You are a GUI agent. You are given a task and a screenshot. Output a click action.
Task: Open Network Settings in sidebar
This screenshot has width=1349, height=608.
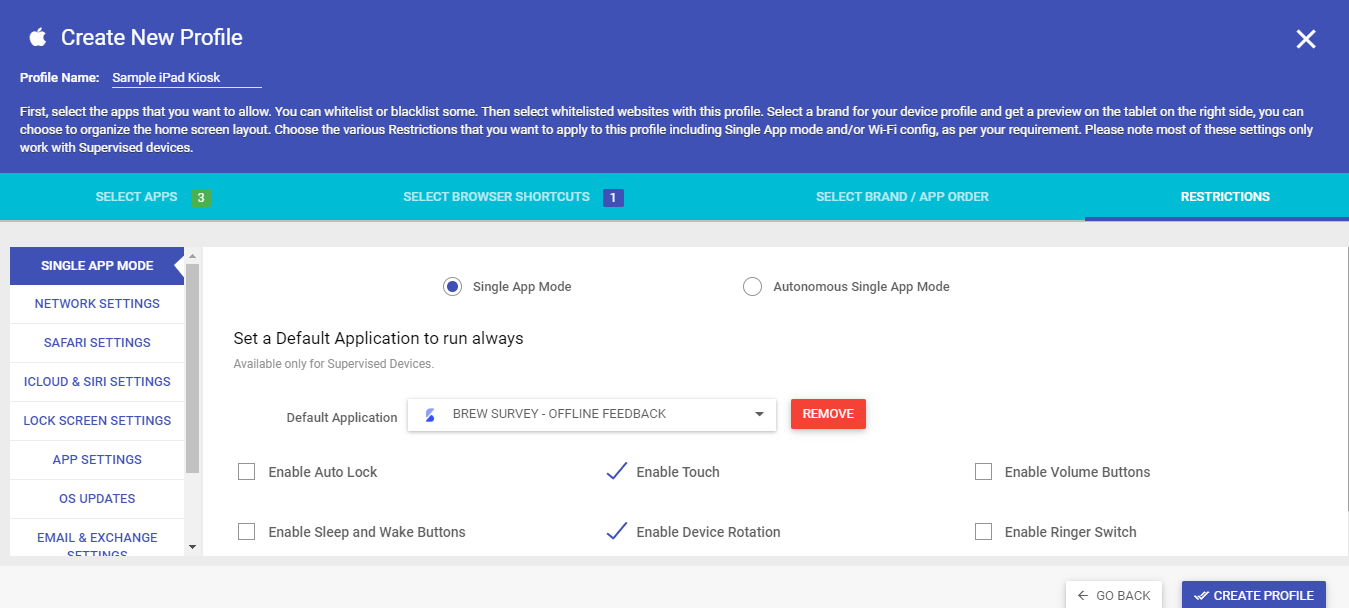pos(97,304)
